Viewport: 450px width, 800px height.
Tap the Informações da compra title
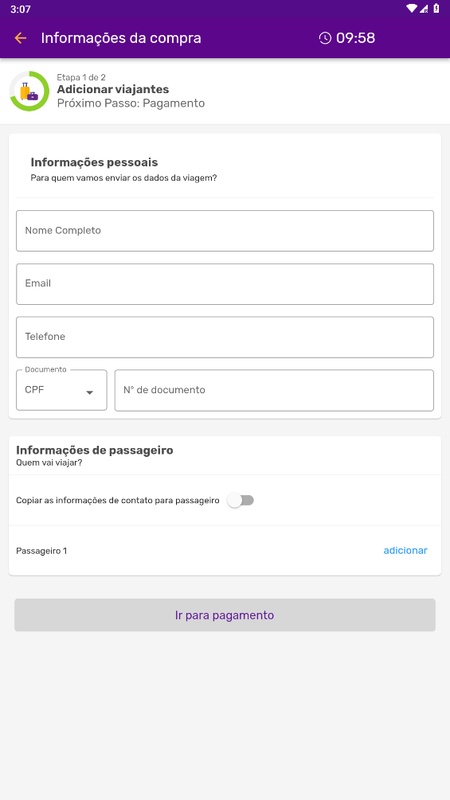pos(121,38)
